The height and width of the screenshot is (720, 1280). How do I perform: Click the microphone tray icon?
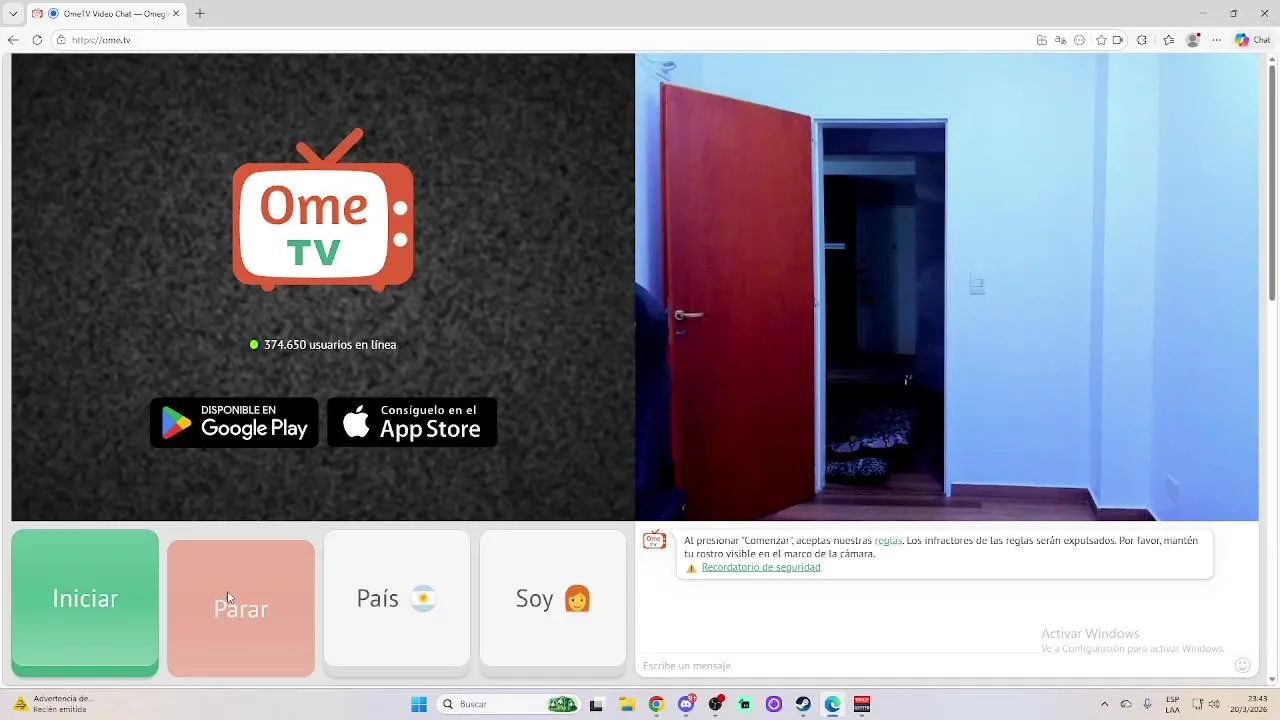click(x=1147, y=704)
